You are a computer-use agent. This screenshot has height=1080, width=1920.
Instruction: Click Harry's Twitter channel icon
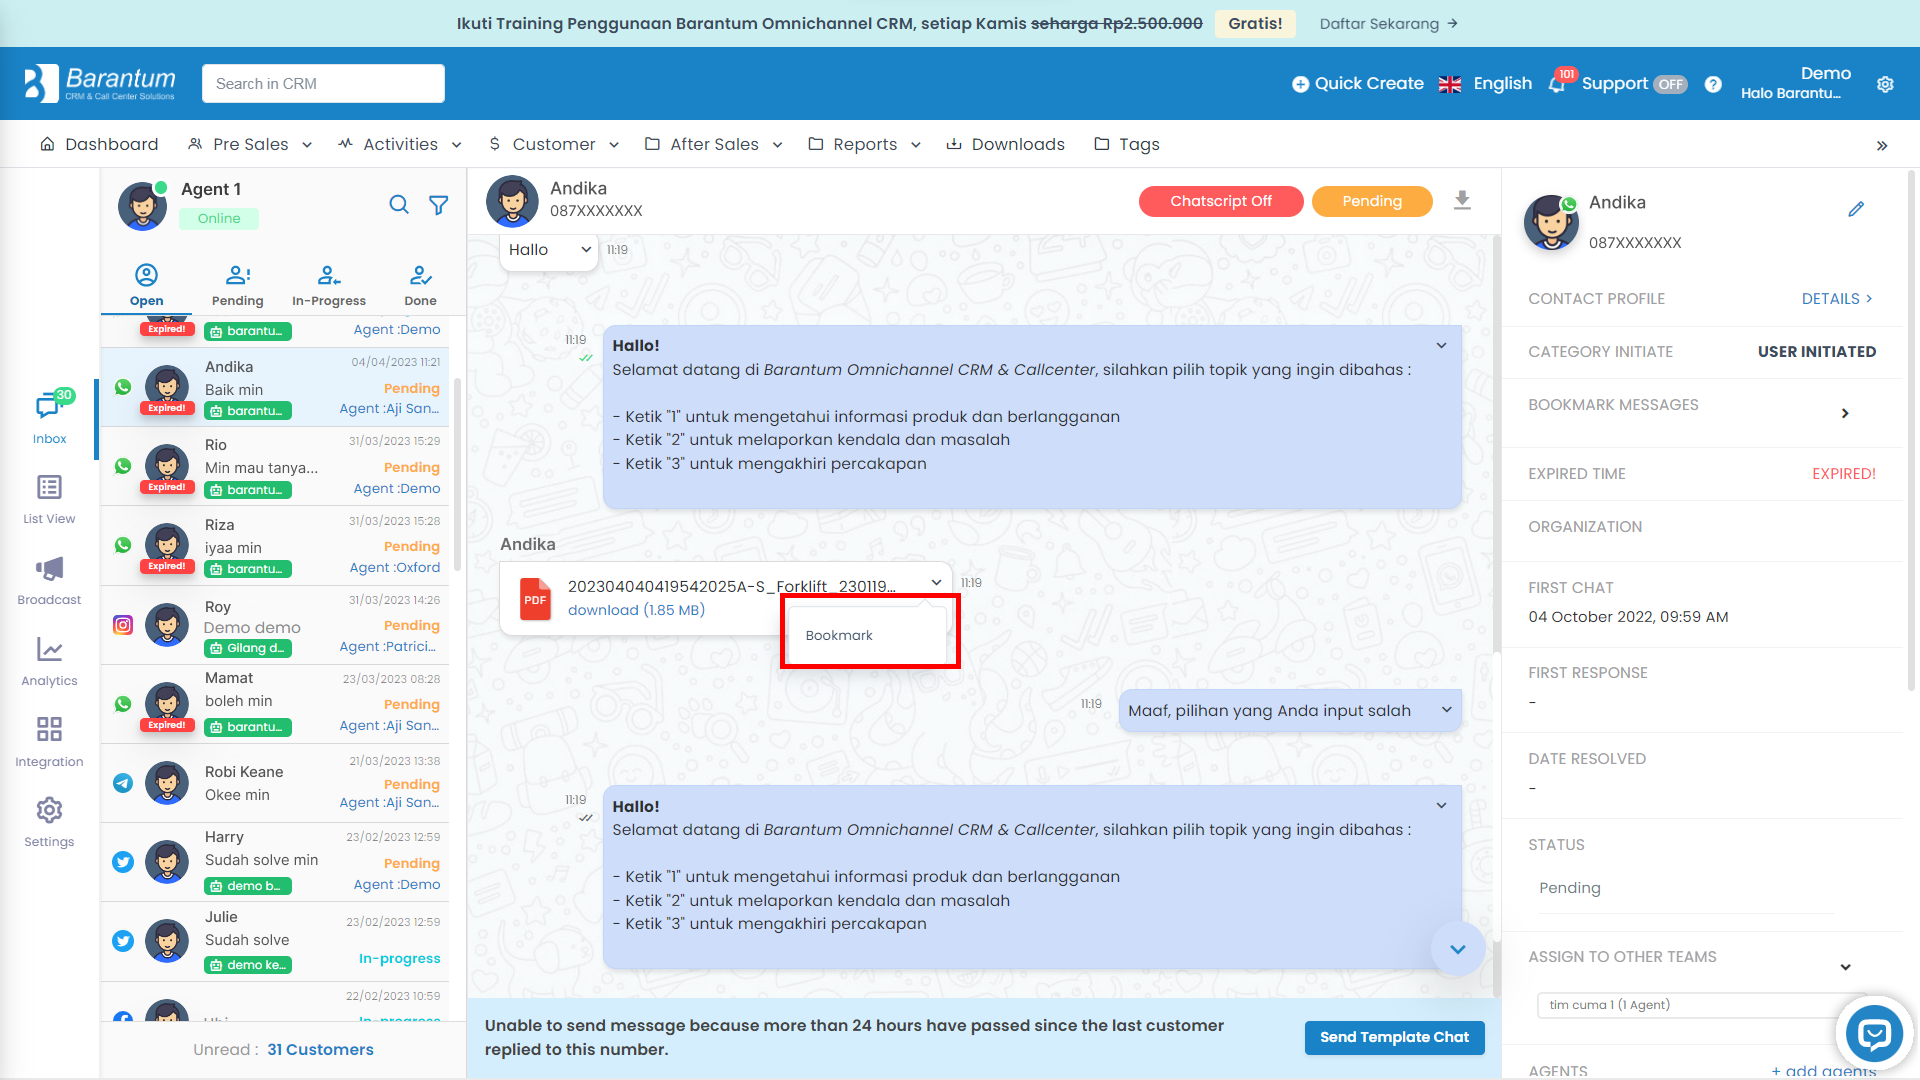click(x=123, y=862)
